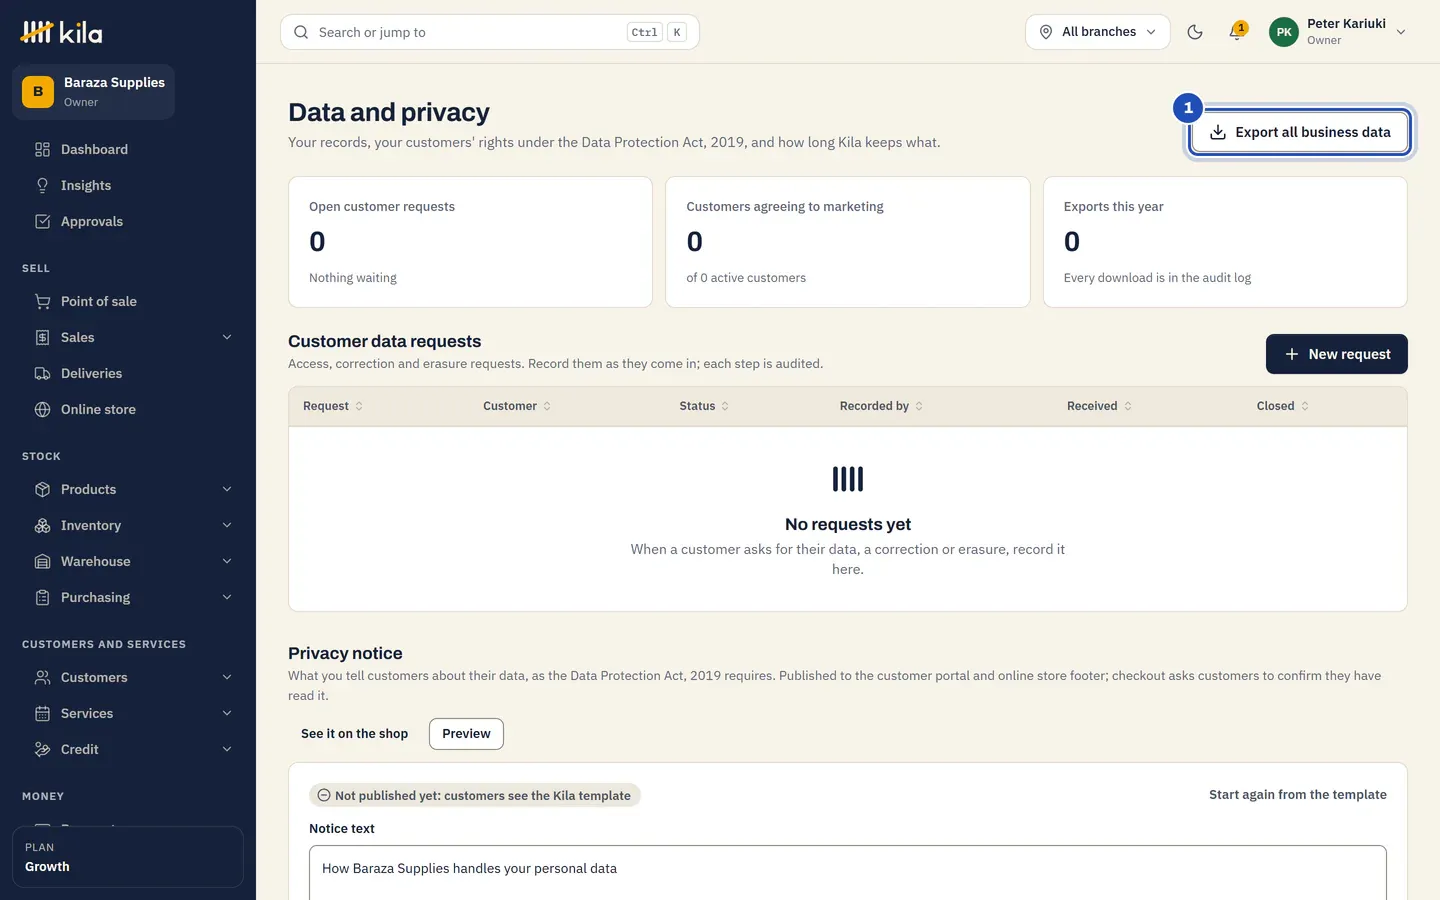Click the PK user avatar
The height and width of the screenshot is (900, 1440).
point(1284,32)
